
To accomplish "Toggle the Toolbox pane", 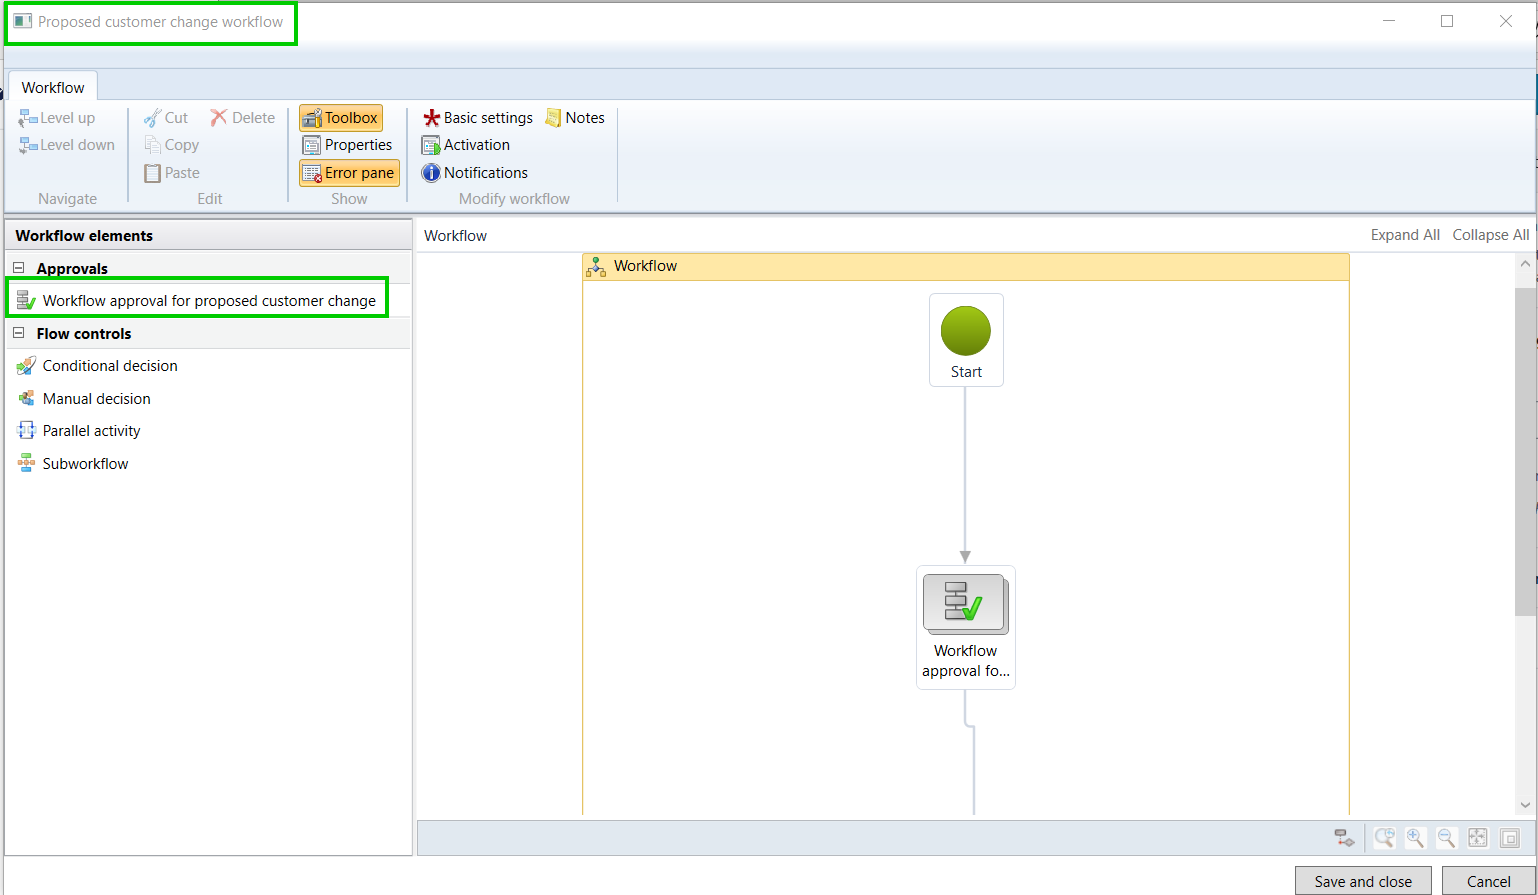I will click(x=341, y=118).
